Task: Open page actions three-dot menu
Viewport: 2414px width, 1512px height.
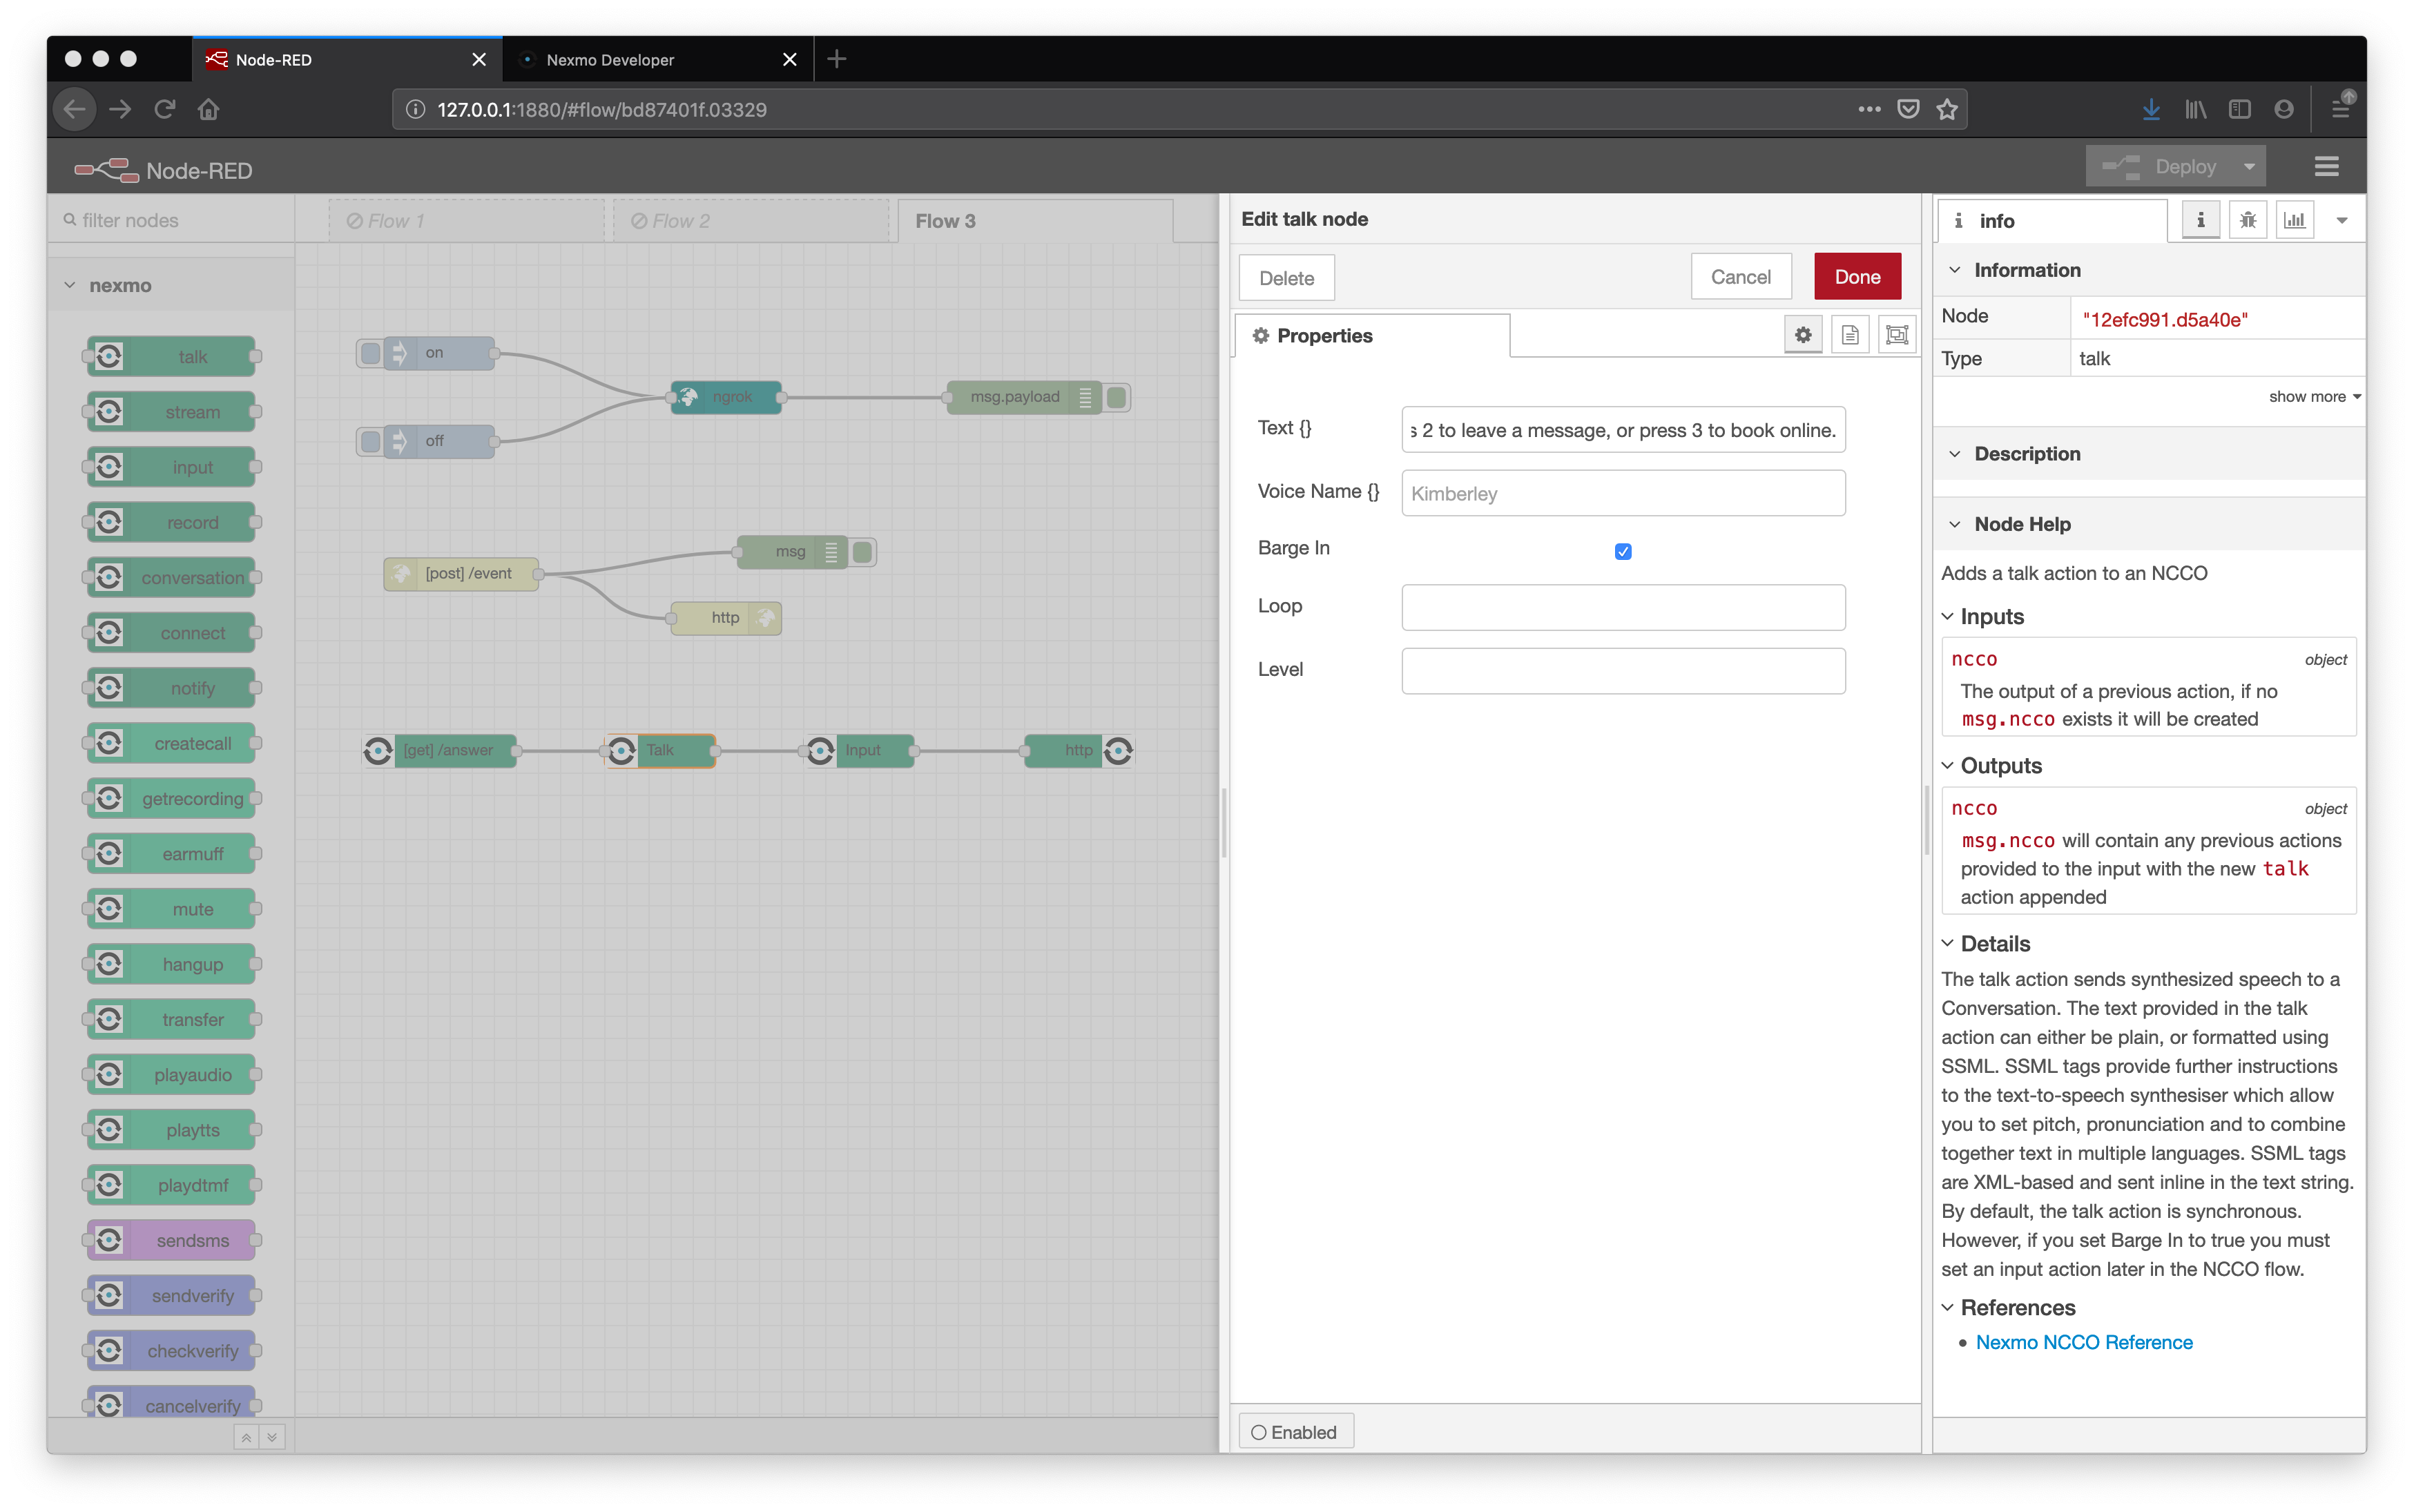Action: click(1869, 110)
